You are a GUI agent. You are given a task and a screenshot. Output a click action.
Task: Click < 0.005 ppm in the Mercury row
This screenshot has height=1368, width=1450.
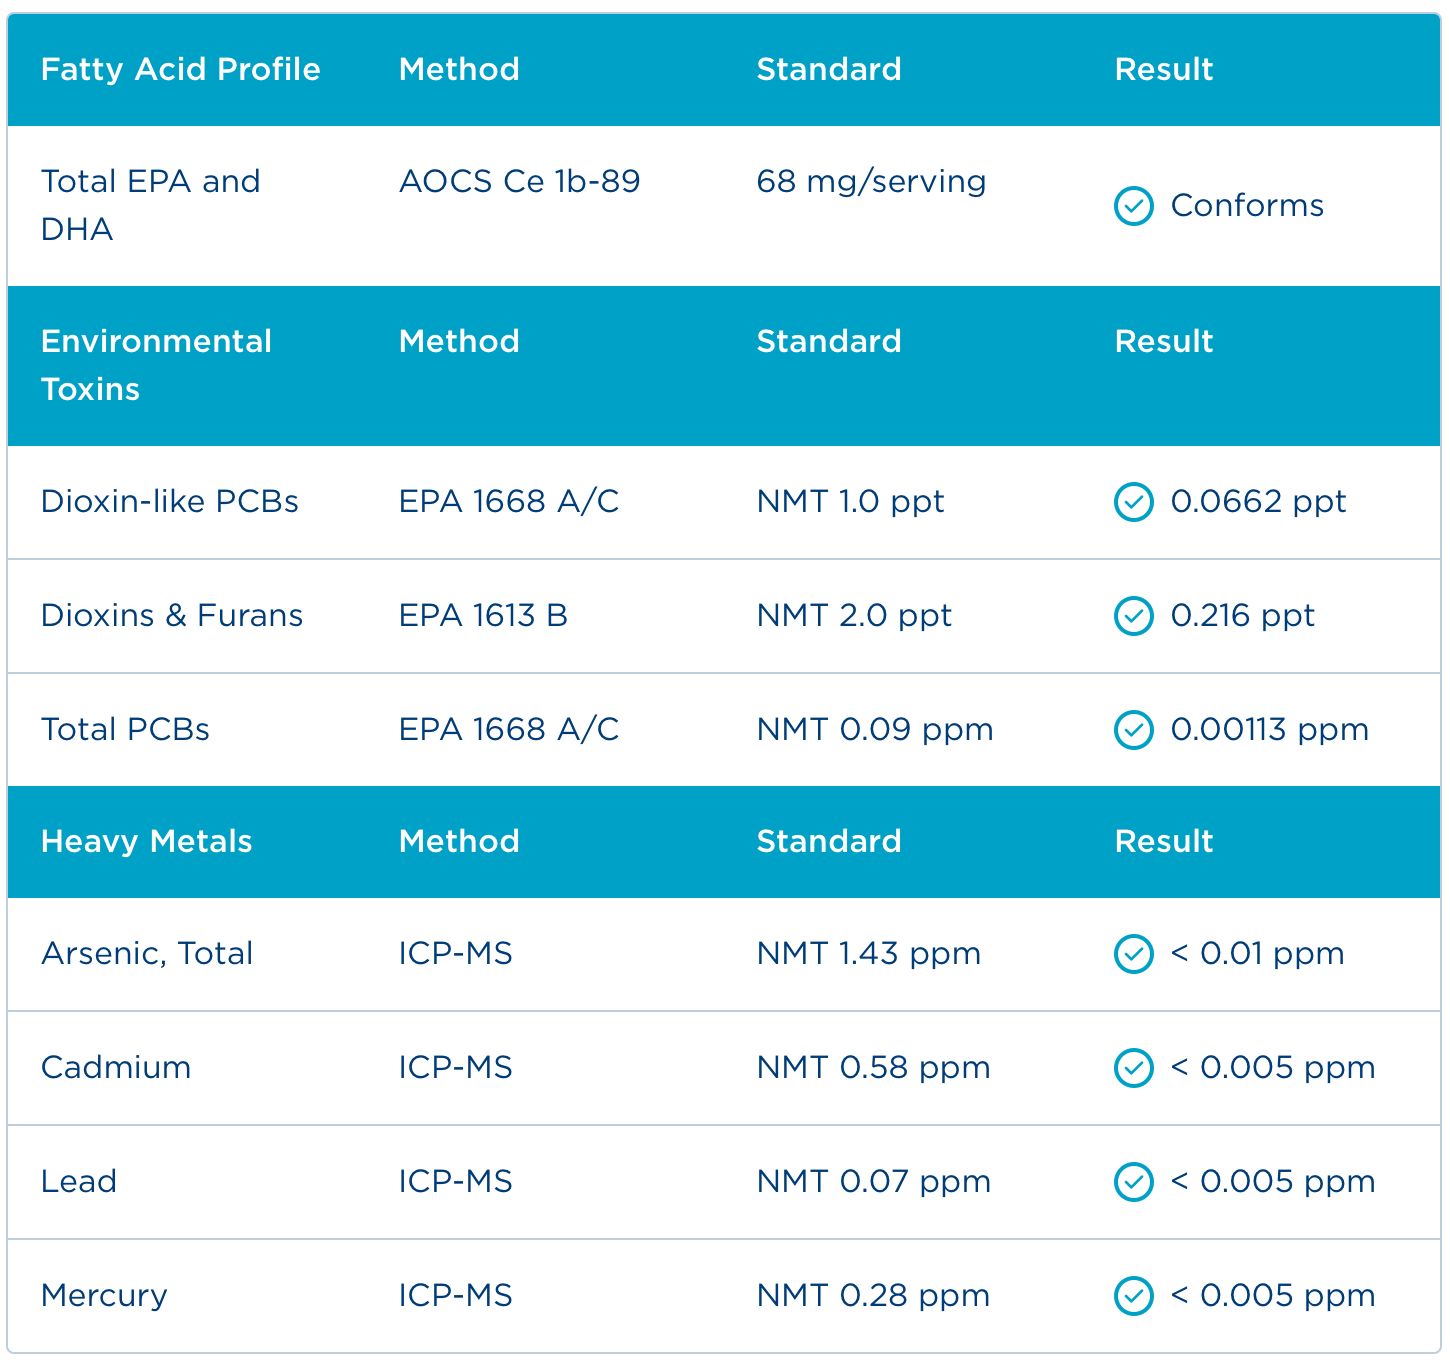tap(1273, 1297)
